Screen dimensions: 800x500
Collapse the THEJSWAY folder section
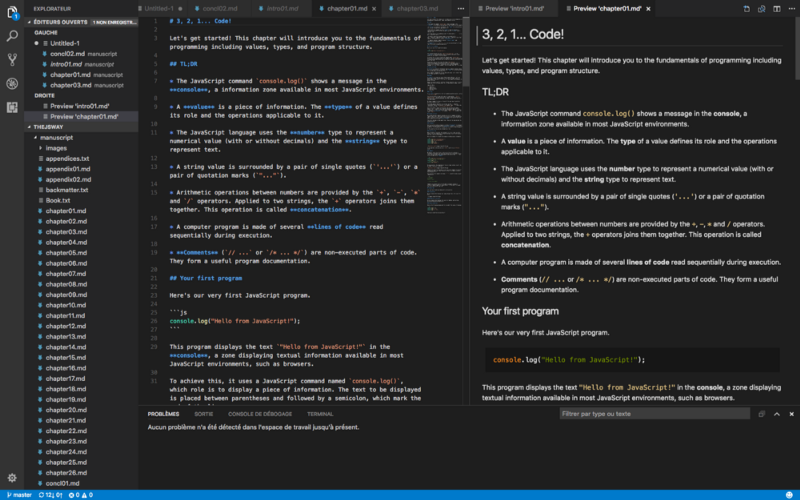pyautogui.click(x=81, y=127)
